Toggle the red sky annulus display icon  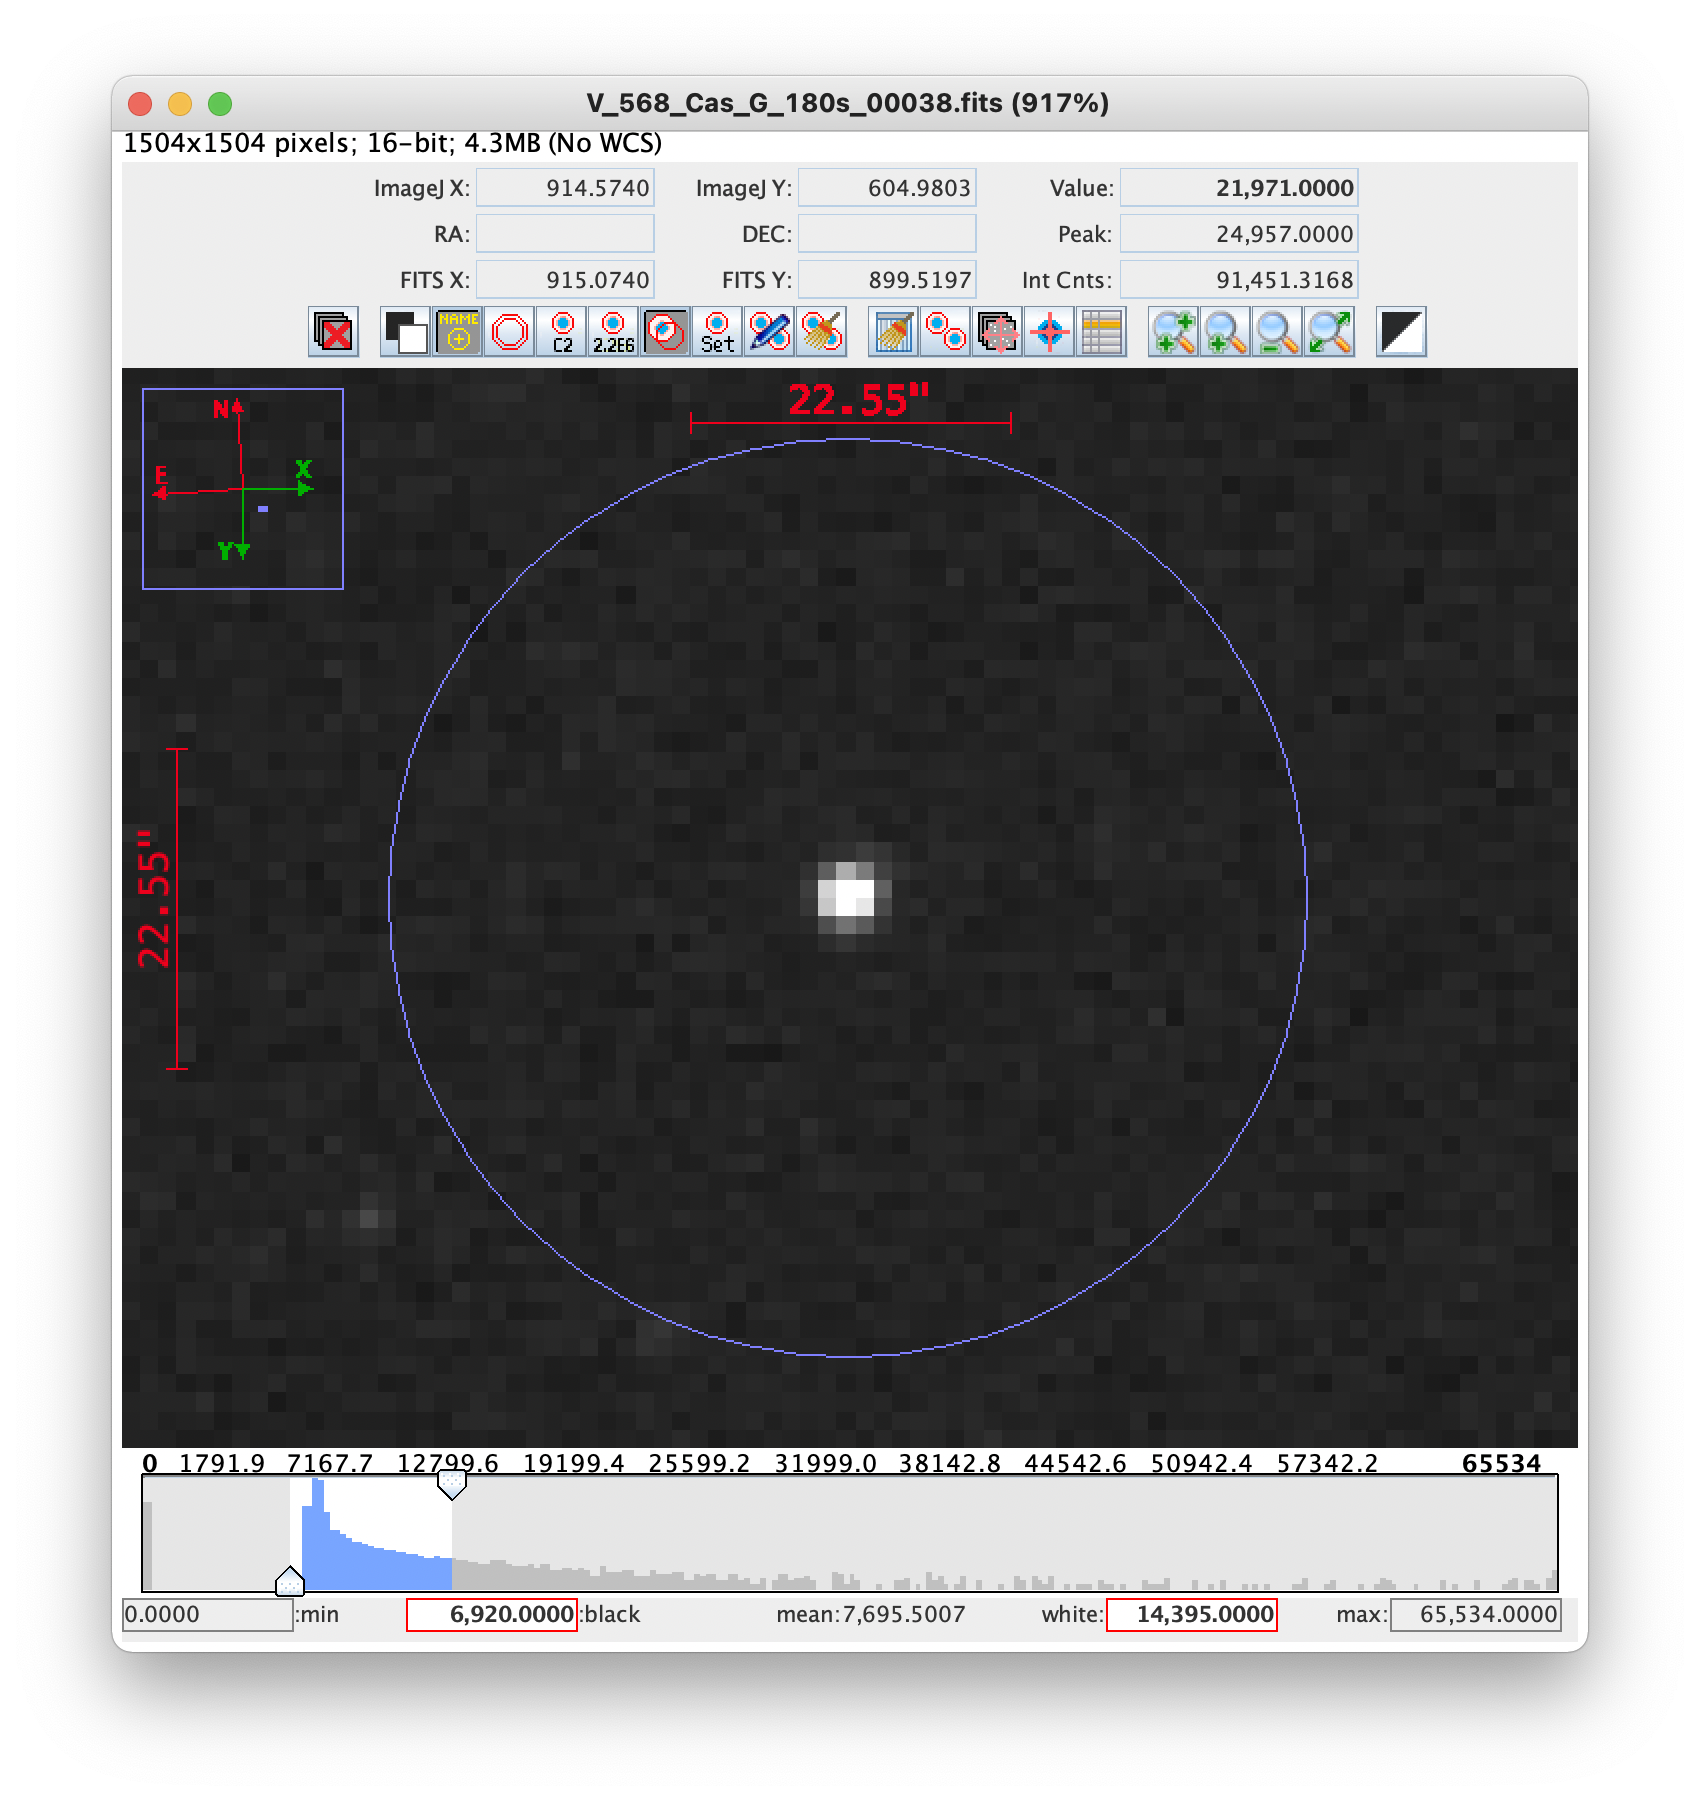pos(509,332)
